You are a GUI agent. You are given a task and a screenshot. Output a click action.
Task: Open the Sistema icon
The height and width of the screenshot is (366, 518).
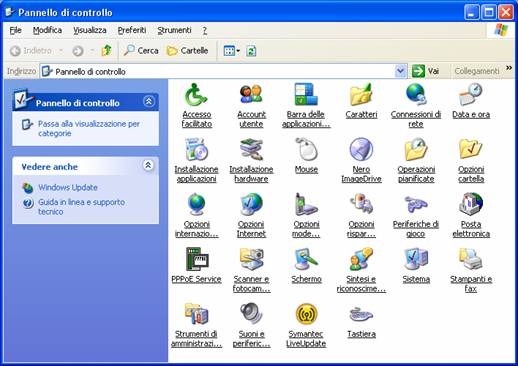tap(416, 259)
